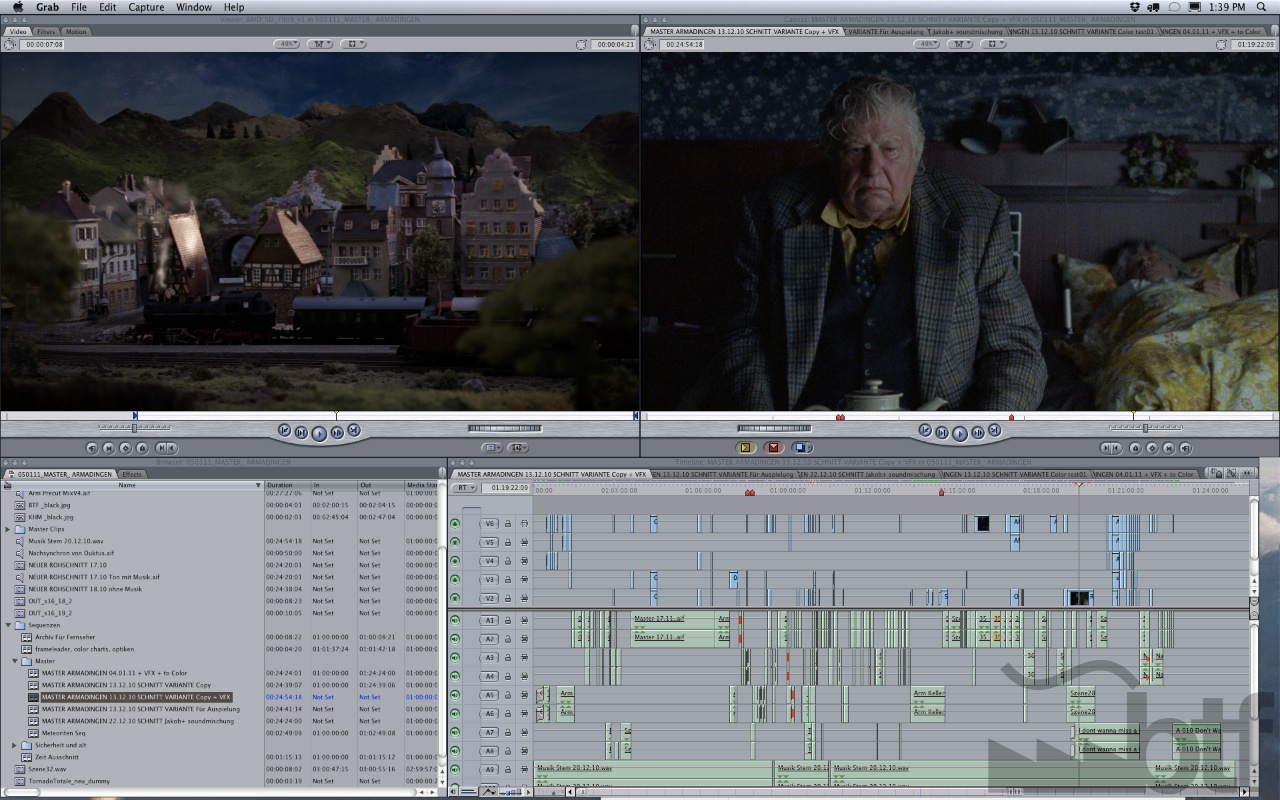Collapse the Sequenzen folder
The width and height of the screenshot is (1280, 800).
pos(8,625)
